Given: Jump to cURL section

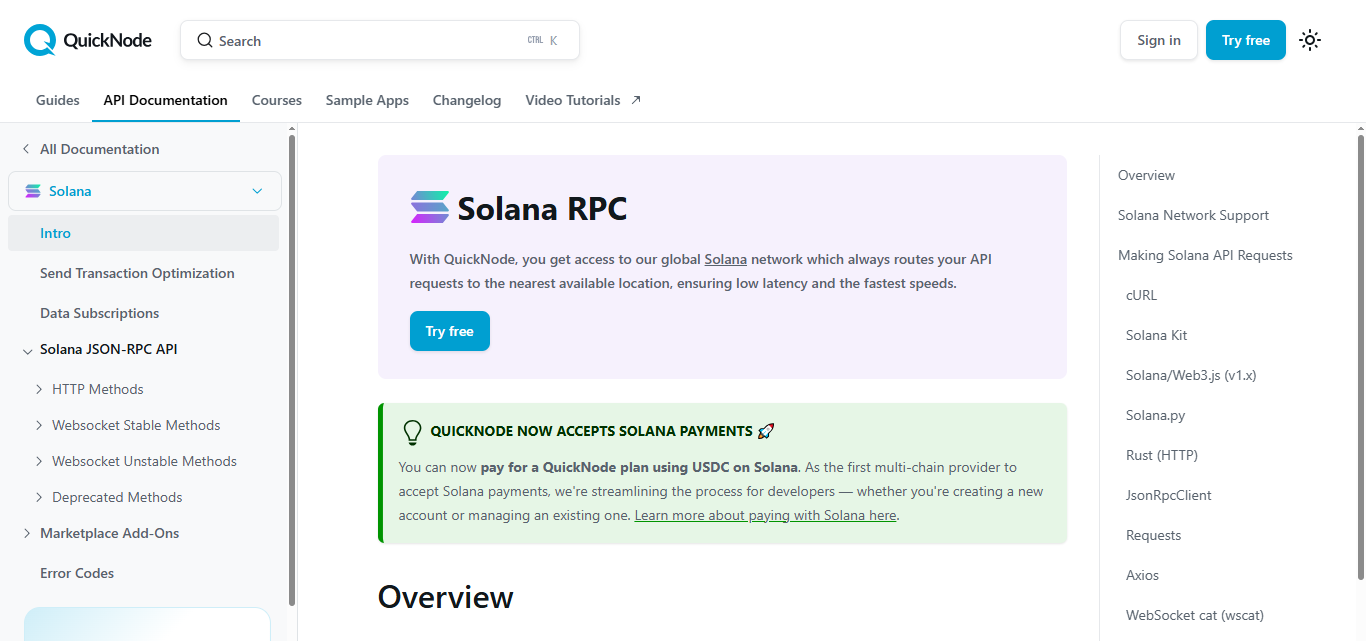Looking at the screenshot, I should 1141,295.
